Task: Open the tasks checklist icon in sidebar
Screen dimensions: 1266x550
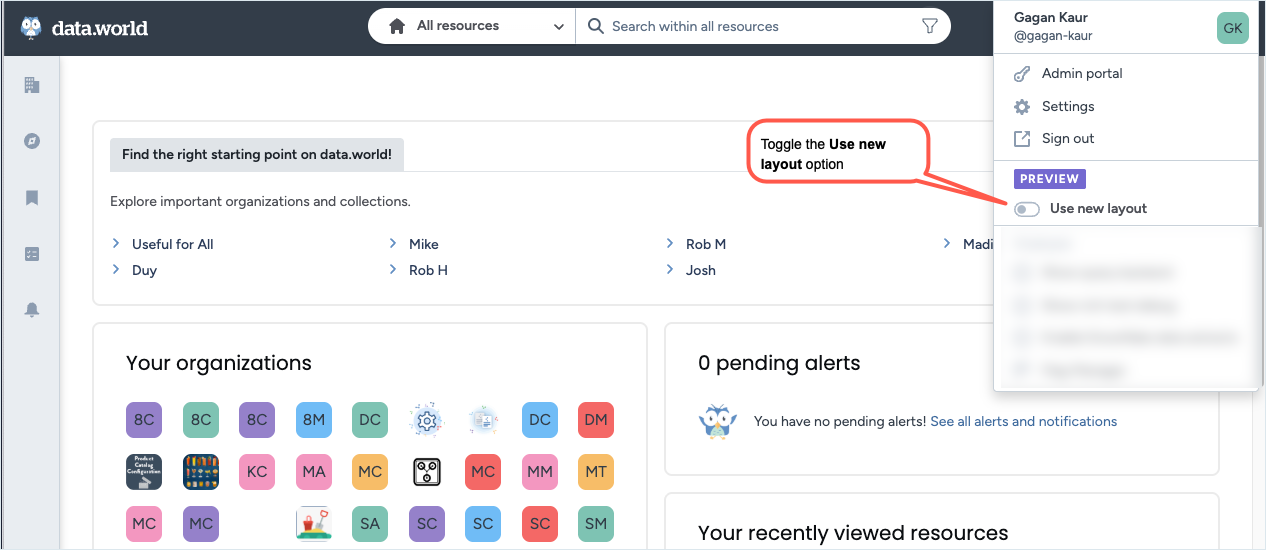Action: (32, 254)
